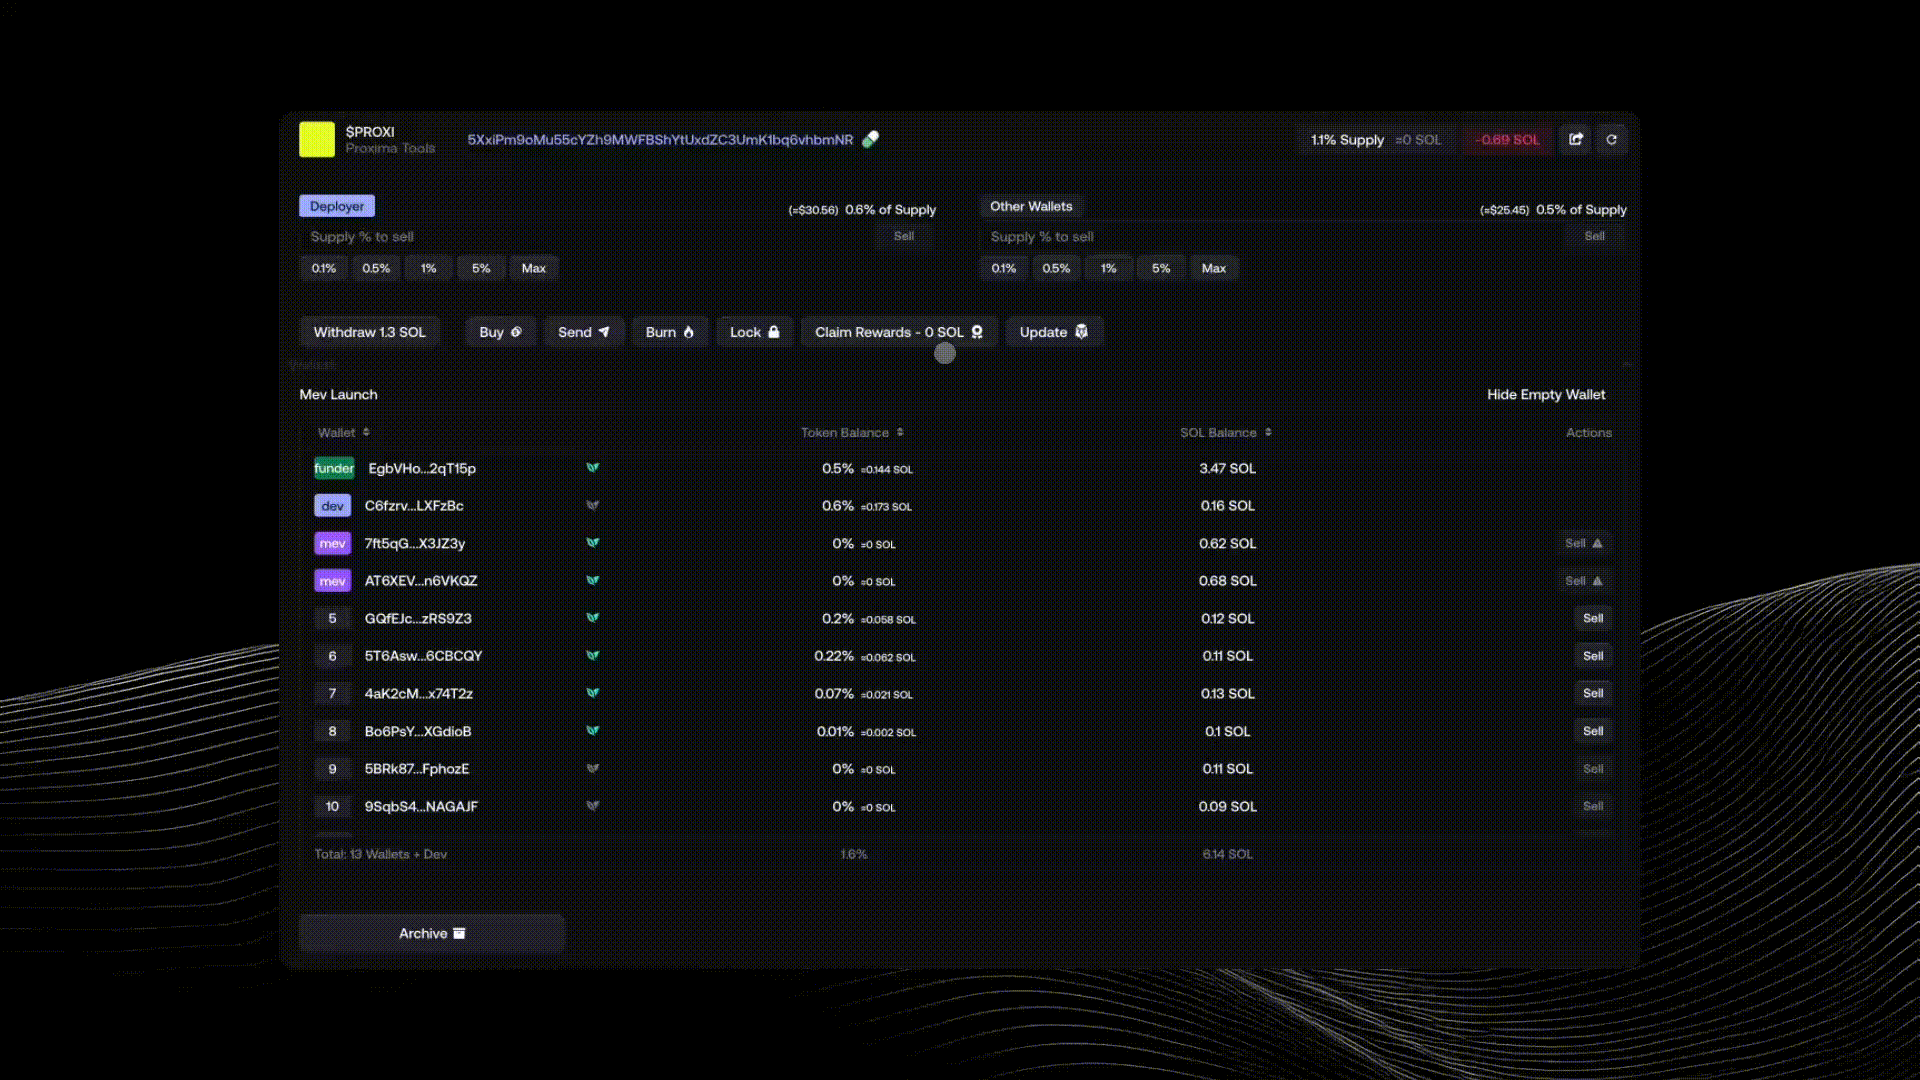Click the Archive button
Screen dimensions: 1920x1080
click(432, 933)
